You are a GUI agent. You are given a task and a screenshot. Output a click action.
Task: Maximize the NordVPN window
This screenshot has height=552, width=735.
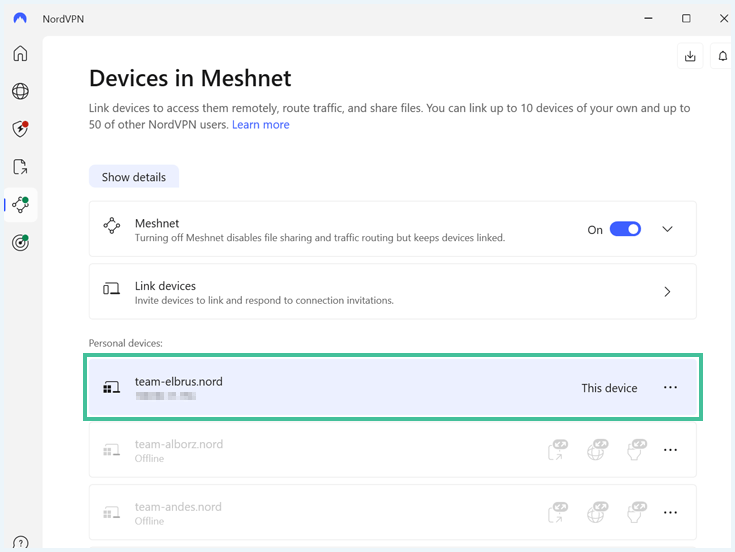686,18
